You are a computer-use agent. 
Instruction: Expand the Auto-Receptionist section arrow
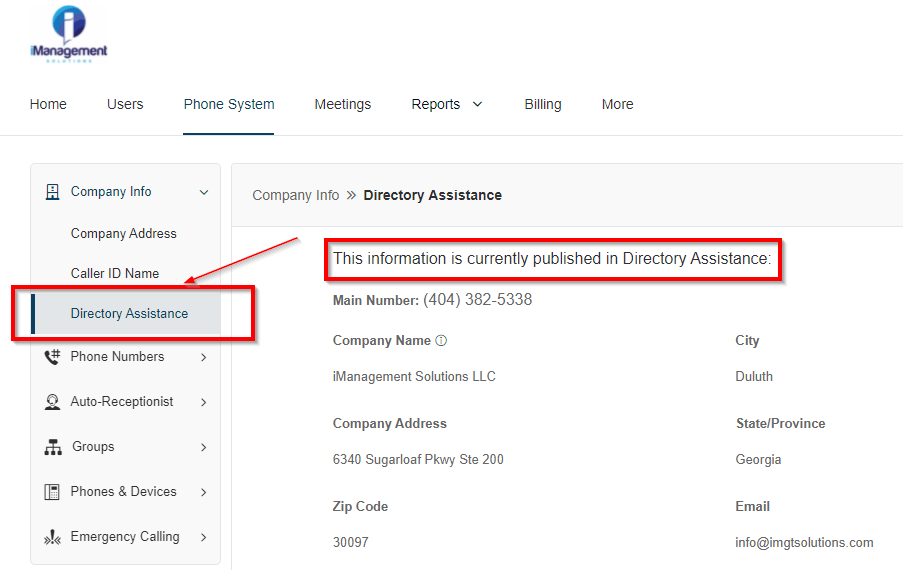204,402
